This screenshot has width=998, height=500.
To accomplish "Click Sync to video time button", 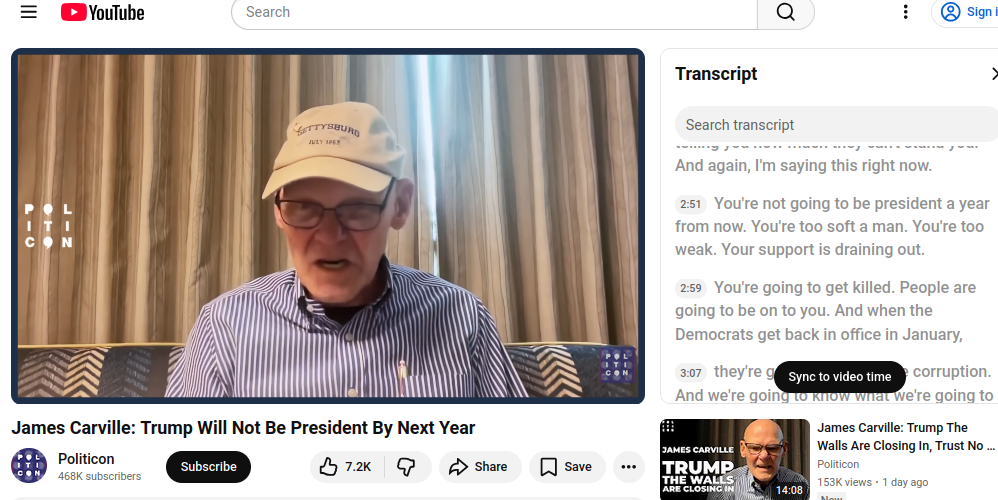I will click(x=840, y=377).
